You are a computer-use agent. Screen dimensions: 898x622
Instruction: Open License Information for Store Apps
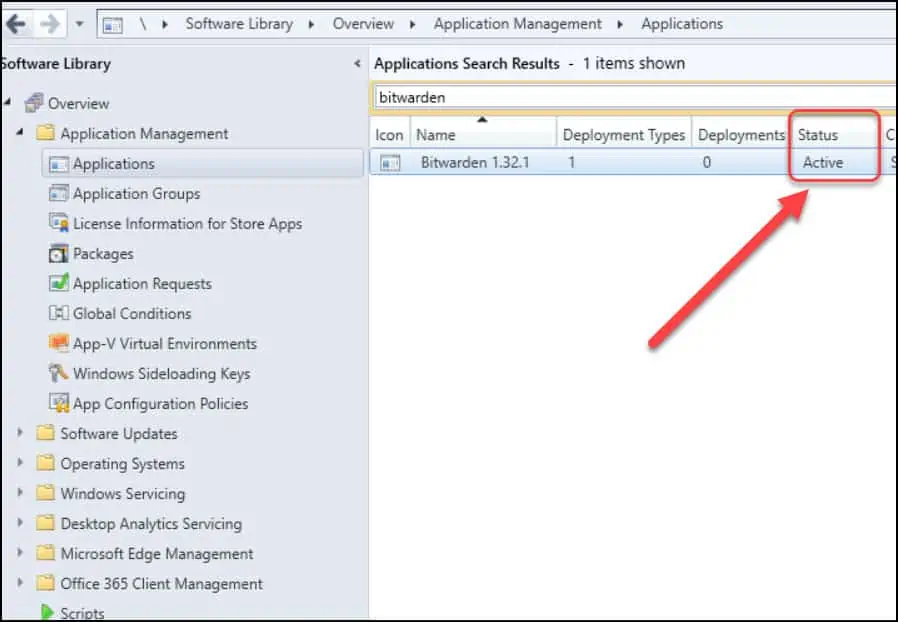187,223
